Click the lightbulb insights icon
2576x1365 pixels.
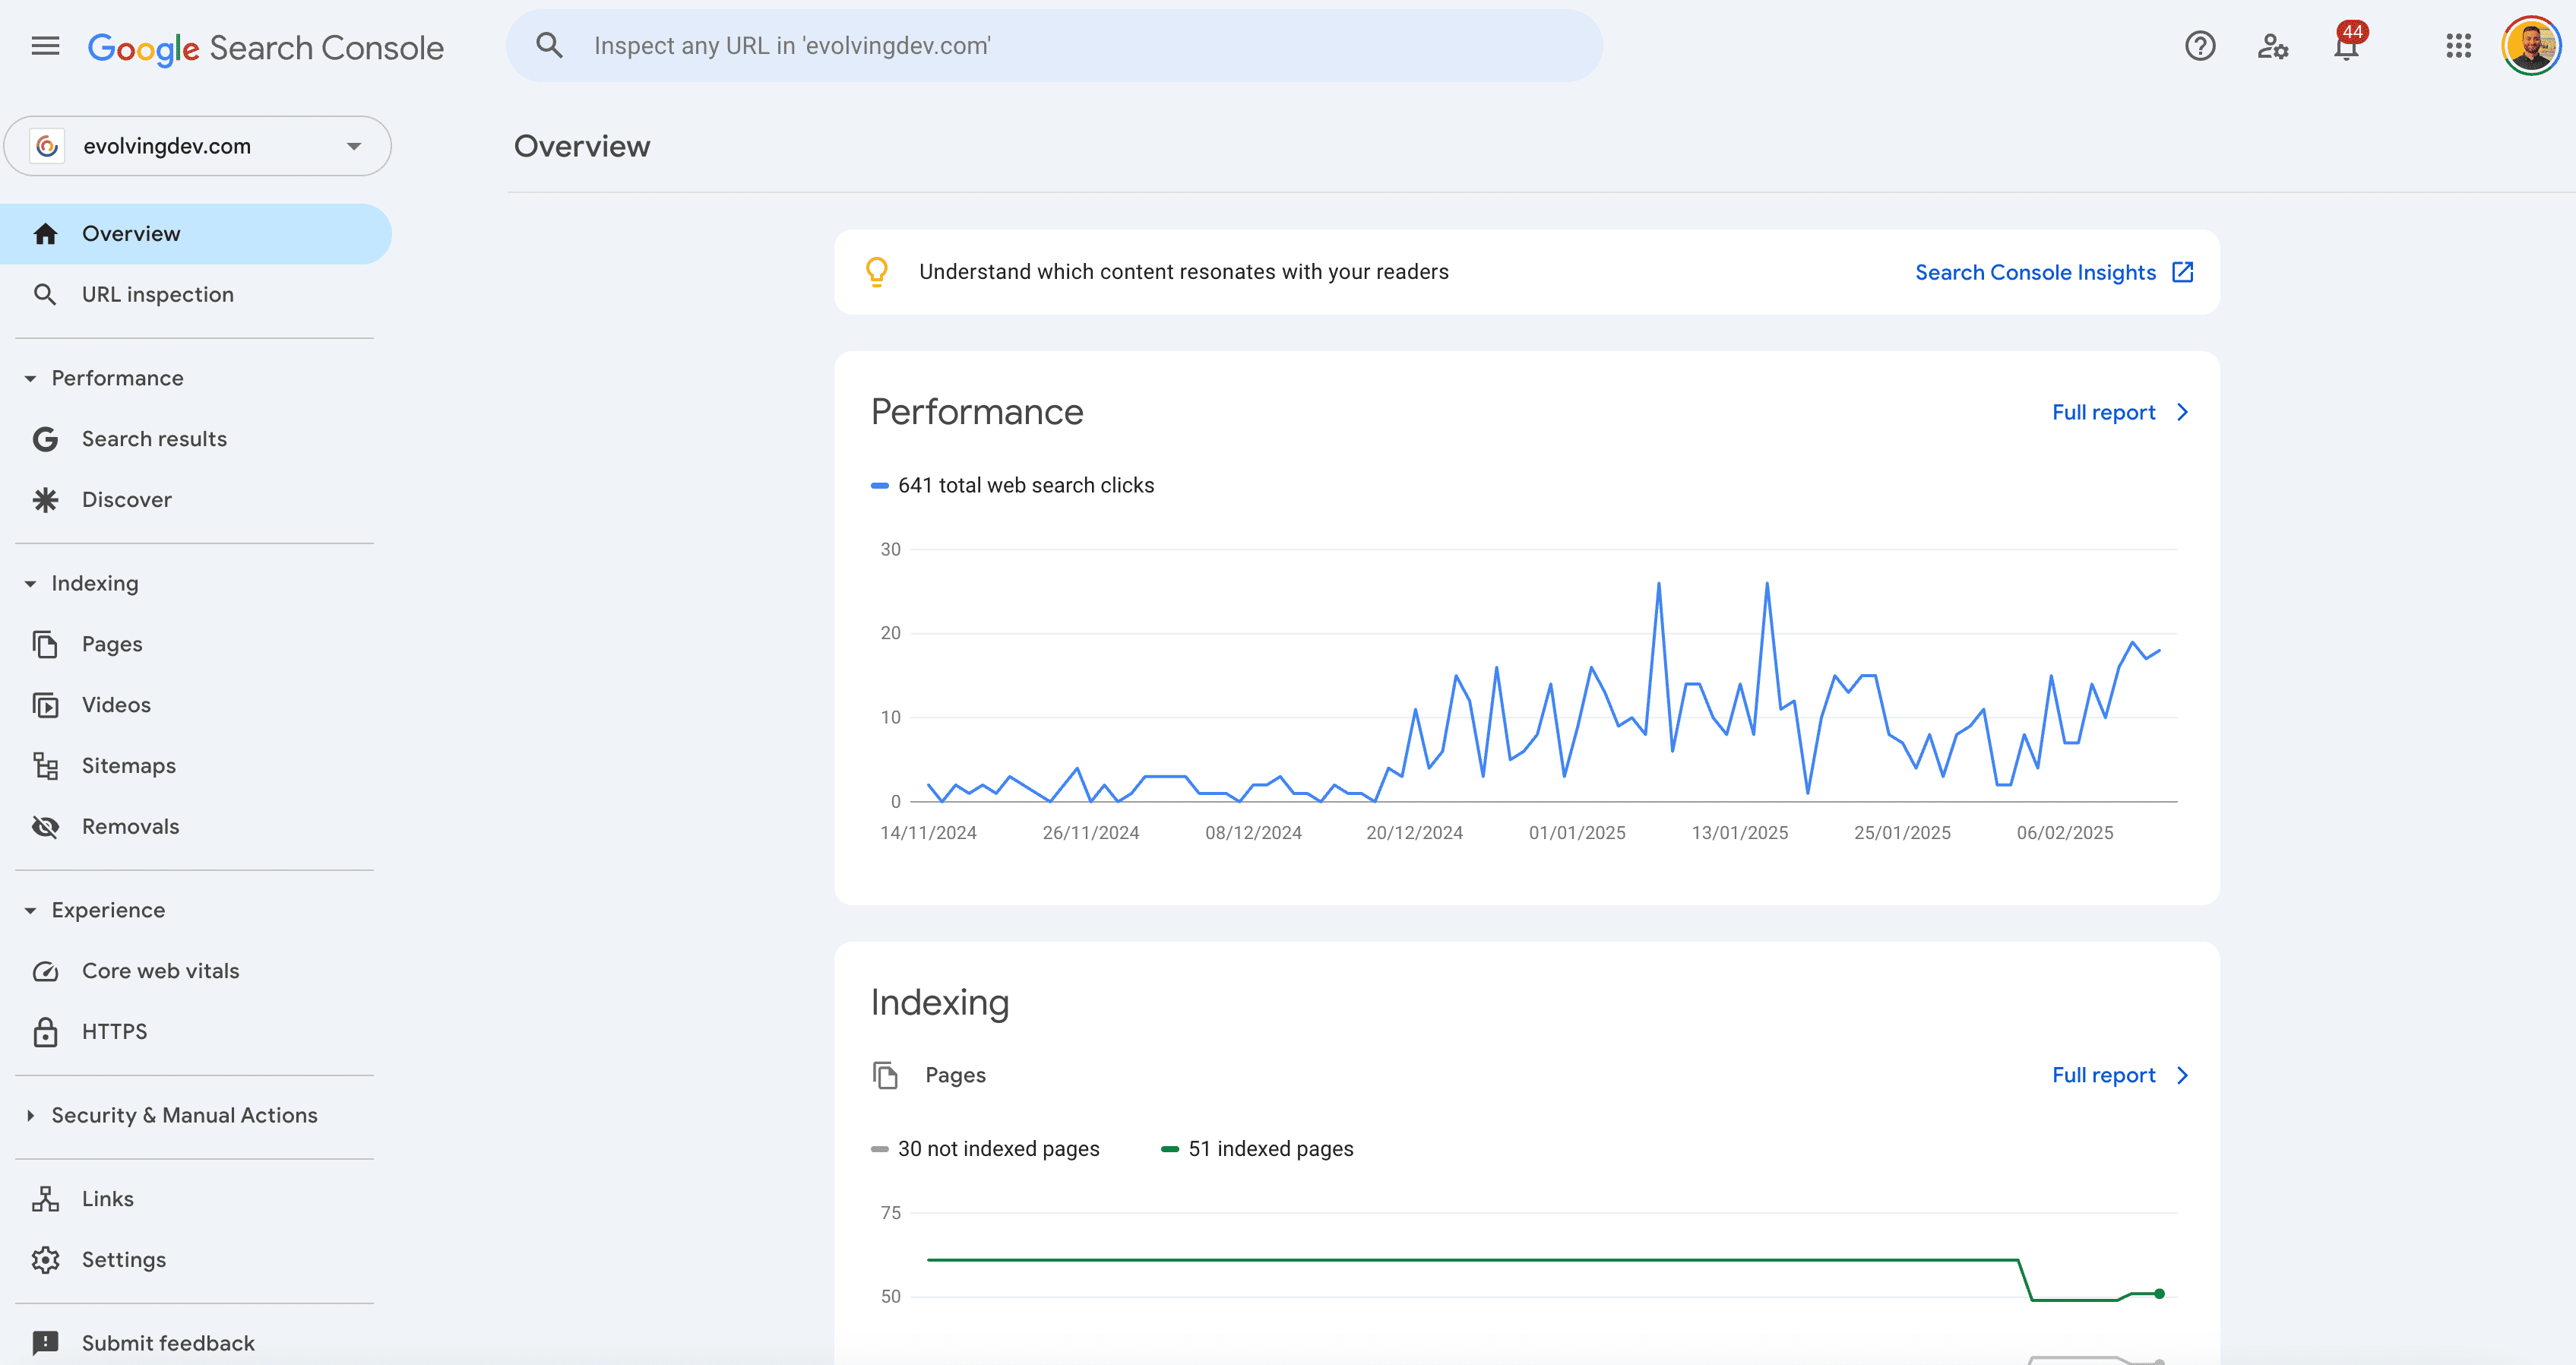(877, 272)
